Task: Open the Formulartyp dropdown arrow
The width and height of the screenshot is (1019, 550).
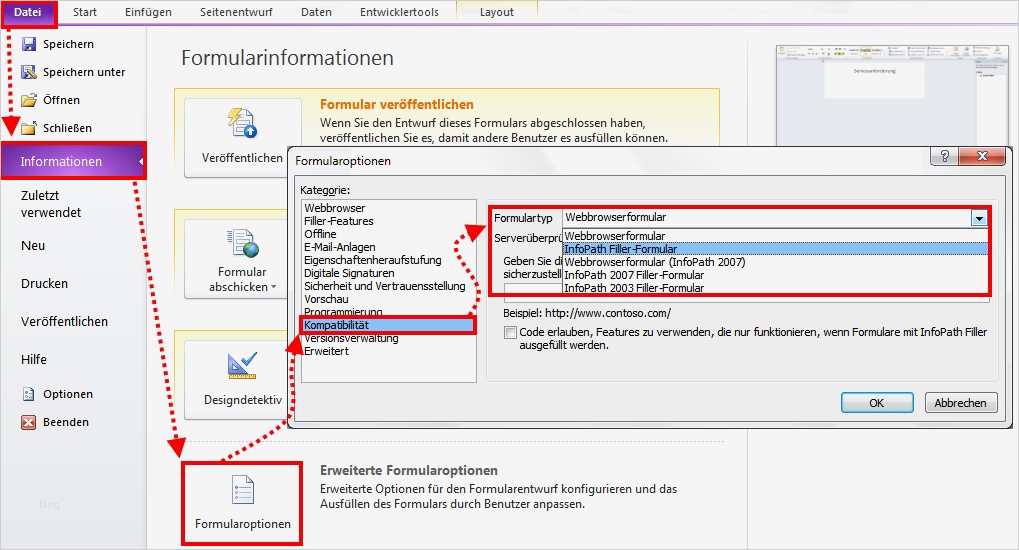Action: coord(979,218)
